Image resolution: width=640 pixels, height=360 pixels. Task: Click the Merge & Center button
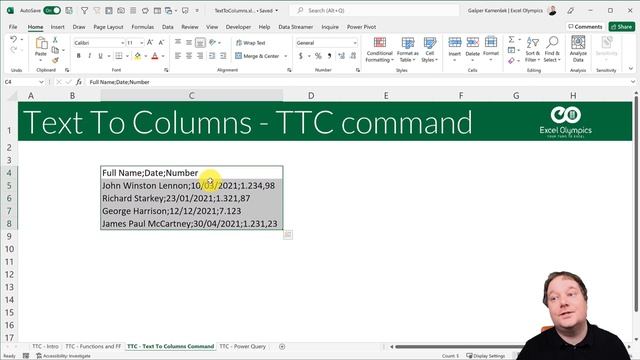coord(258,56)
